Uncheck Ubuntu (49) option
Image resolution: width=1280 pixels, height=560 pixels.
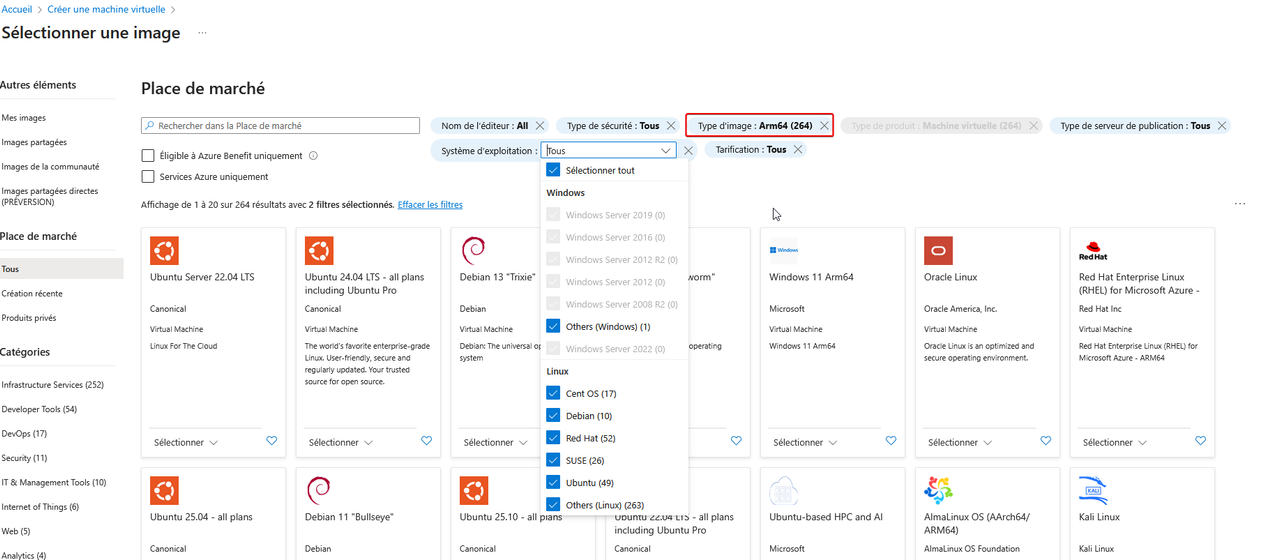pyautogui.click(x=553, y=482)
